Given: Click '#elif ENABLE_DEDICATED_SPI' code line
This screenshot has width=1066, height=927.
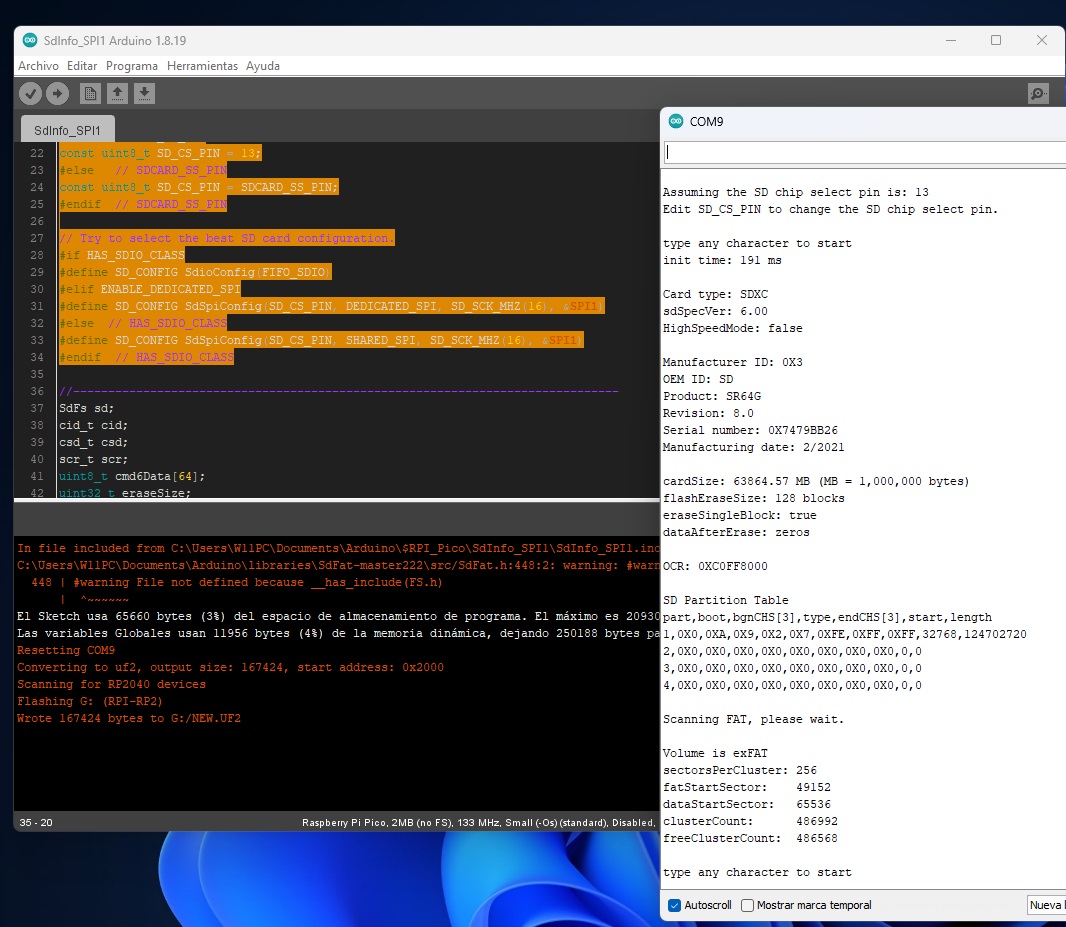Looking at the screenshot, I should [x=150, y=290].
